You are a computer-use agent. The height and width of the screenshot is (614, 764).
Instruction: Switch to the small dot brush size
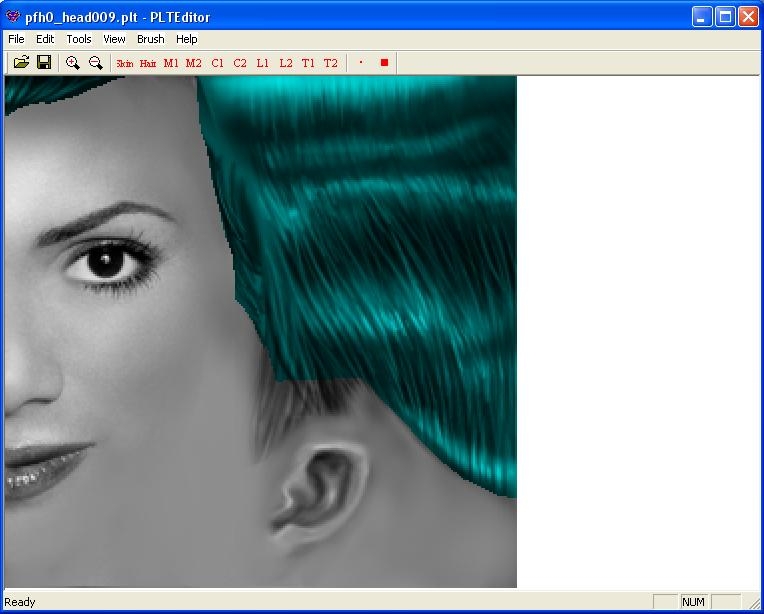361,63
